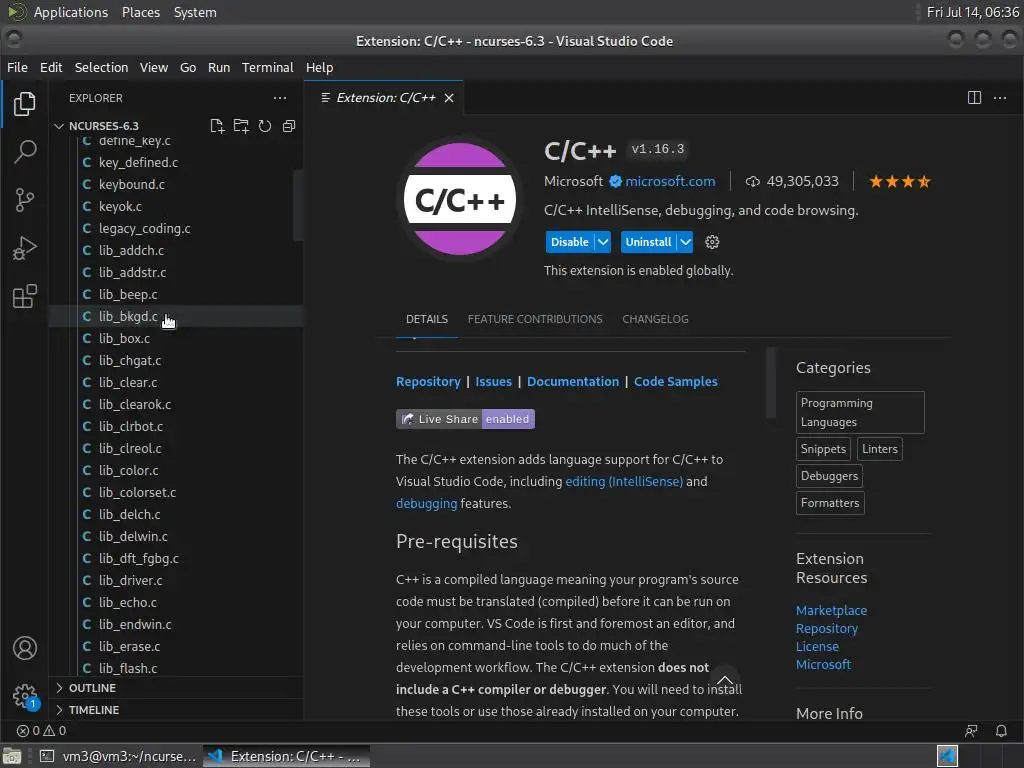Open the Code Samples link

point(675,382)
